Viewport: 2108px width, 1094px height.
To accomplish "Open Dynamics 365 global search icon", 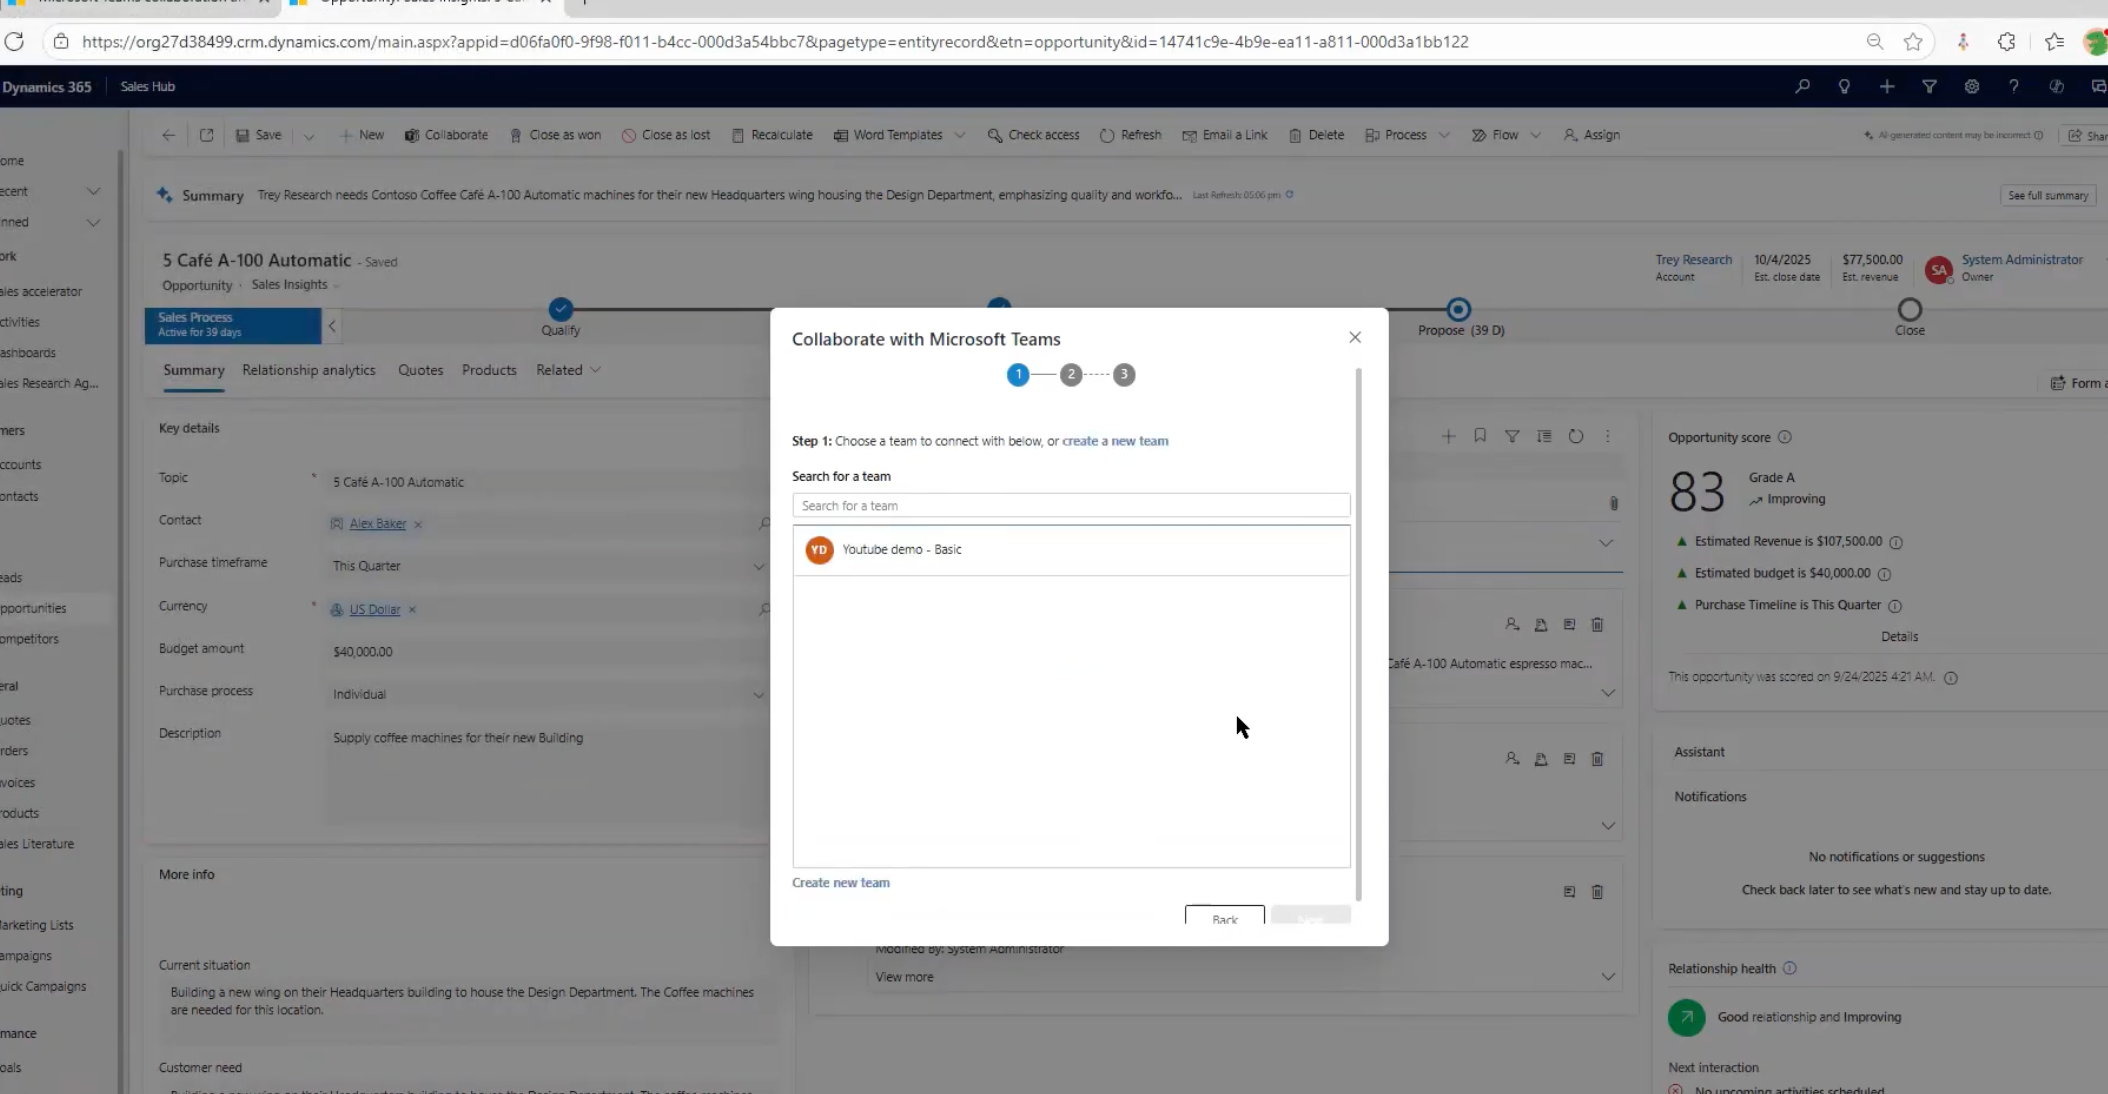I will pos(1802,87).
